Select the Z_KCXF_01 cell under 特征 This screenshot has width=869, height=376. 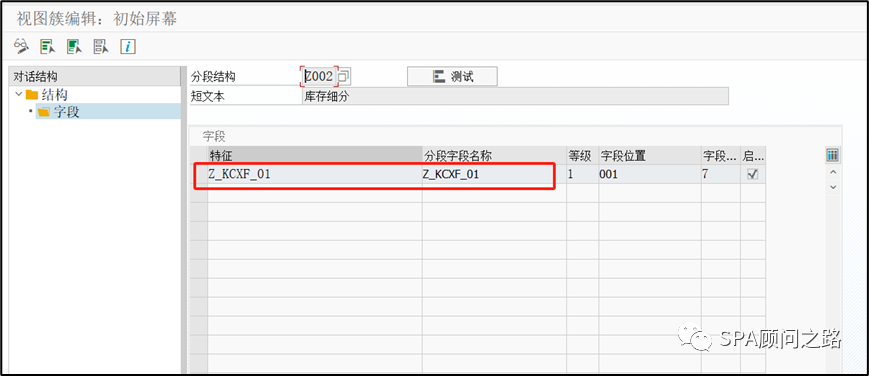[x=315, y=174]
